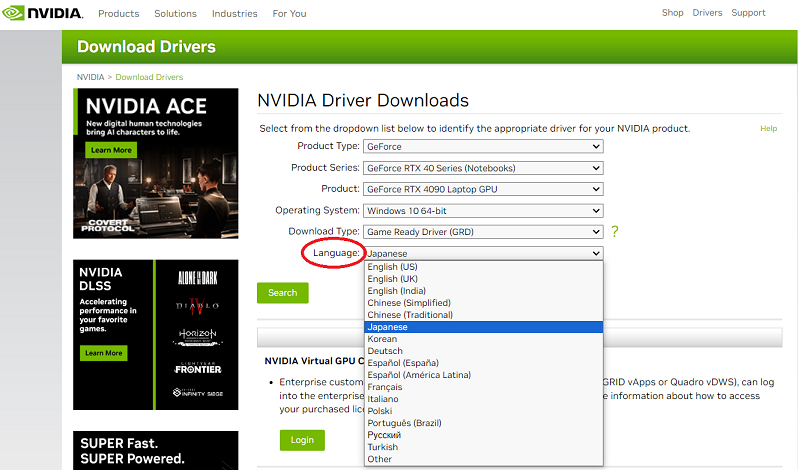Select Español (América Latina) option
Screen dimensions: 798x470
point(484,375)
